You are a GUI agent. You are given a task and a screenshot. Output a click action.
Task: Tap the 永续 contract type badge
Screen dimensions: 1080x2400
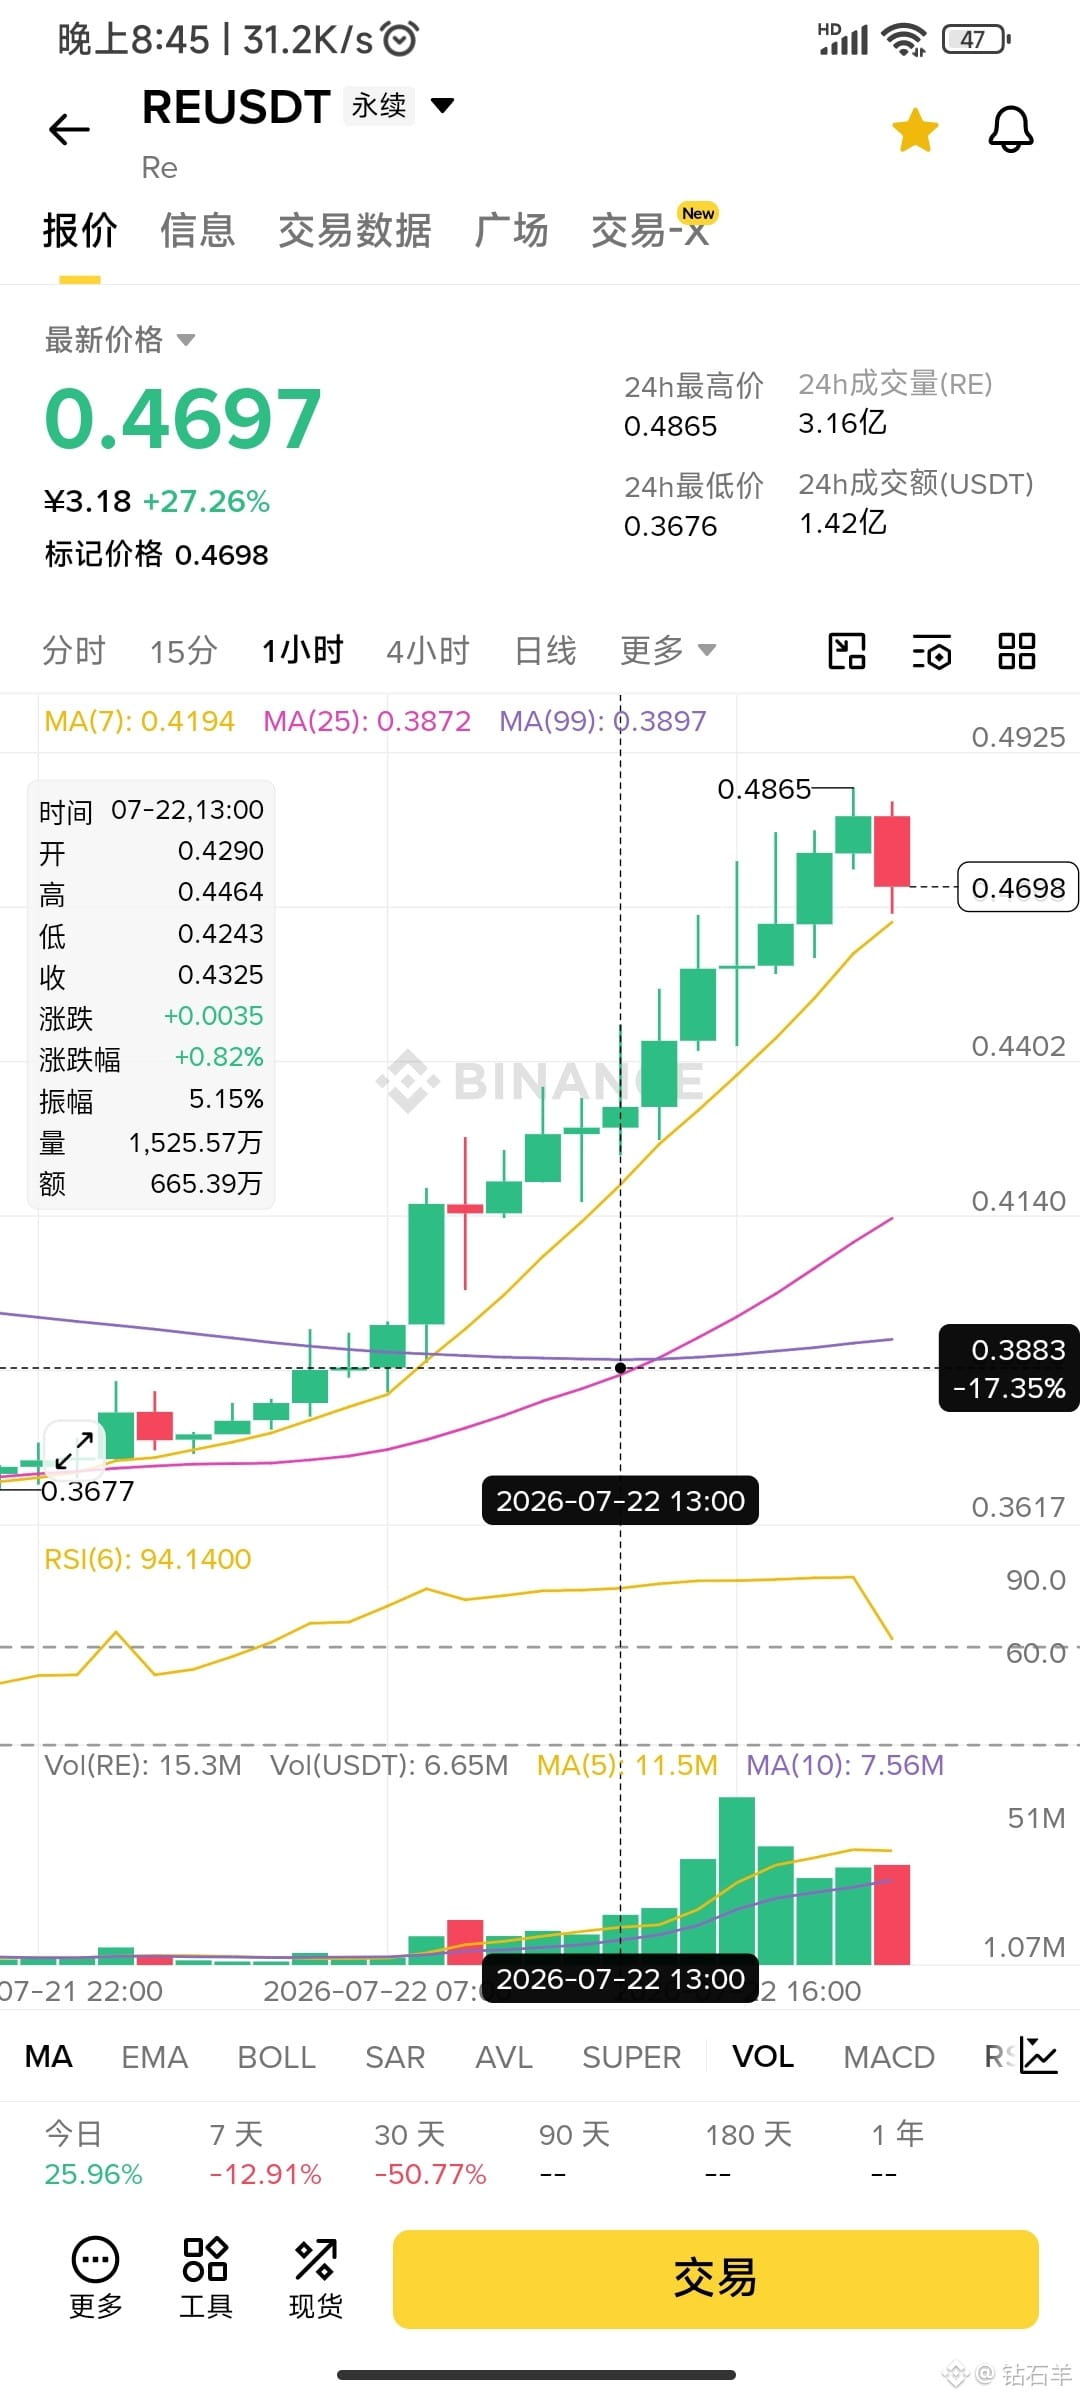(x=379, y=105)
